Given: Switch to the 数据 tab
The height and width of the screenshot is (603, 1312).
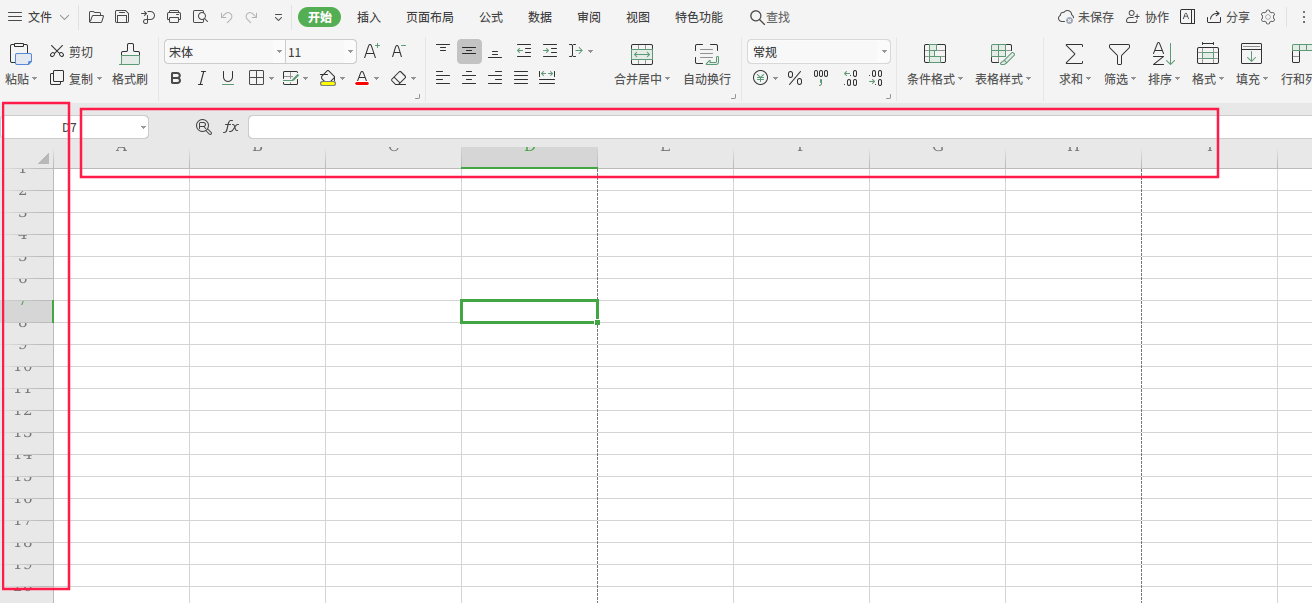Looking at the screenshot, I should [x=540, y=17].
